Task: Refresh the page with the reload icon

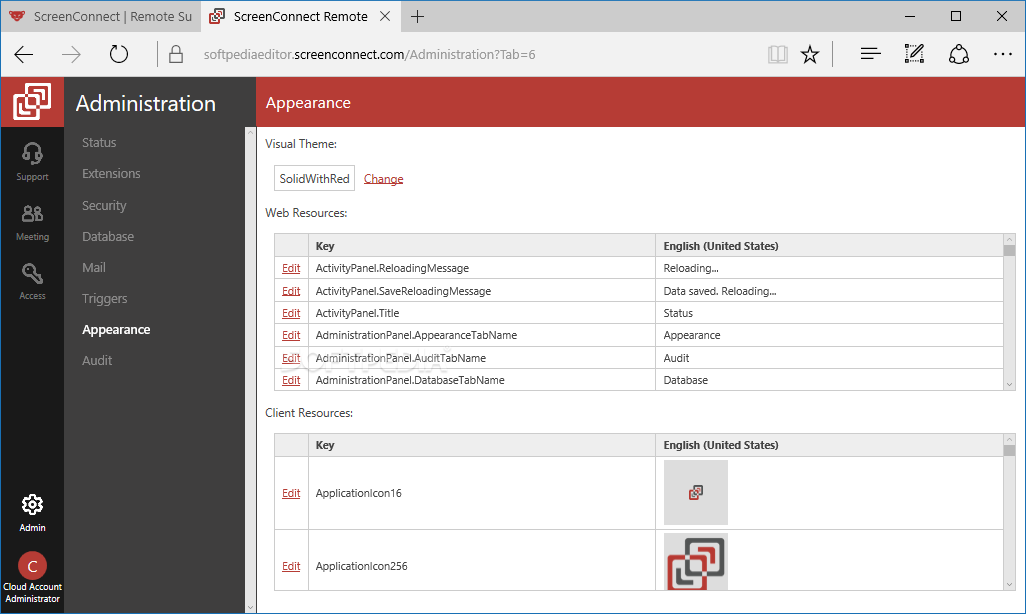Action: (x=118, y=54)
